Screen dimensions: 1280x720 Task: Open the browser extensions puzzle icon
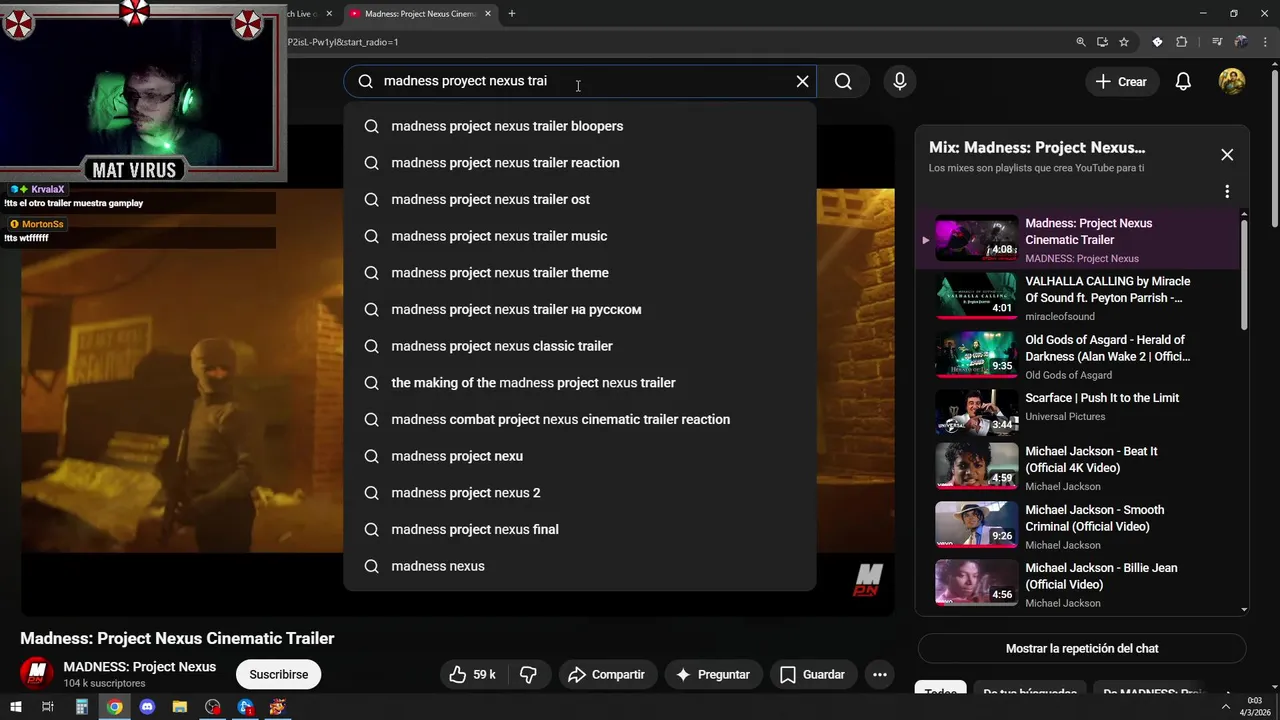pos(1182,42)
